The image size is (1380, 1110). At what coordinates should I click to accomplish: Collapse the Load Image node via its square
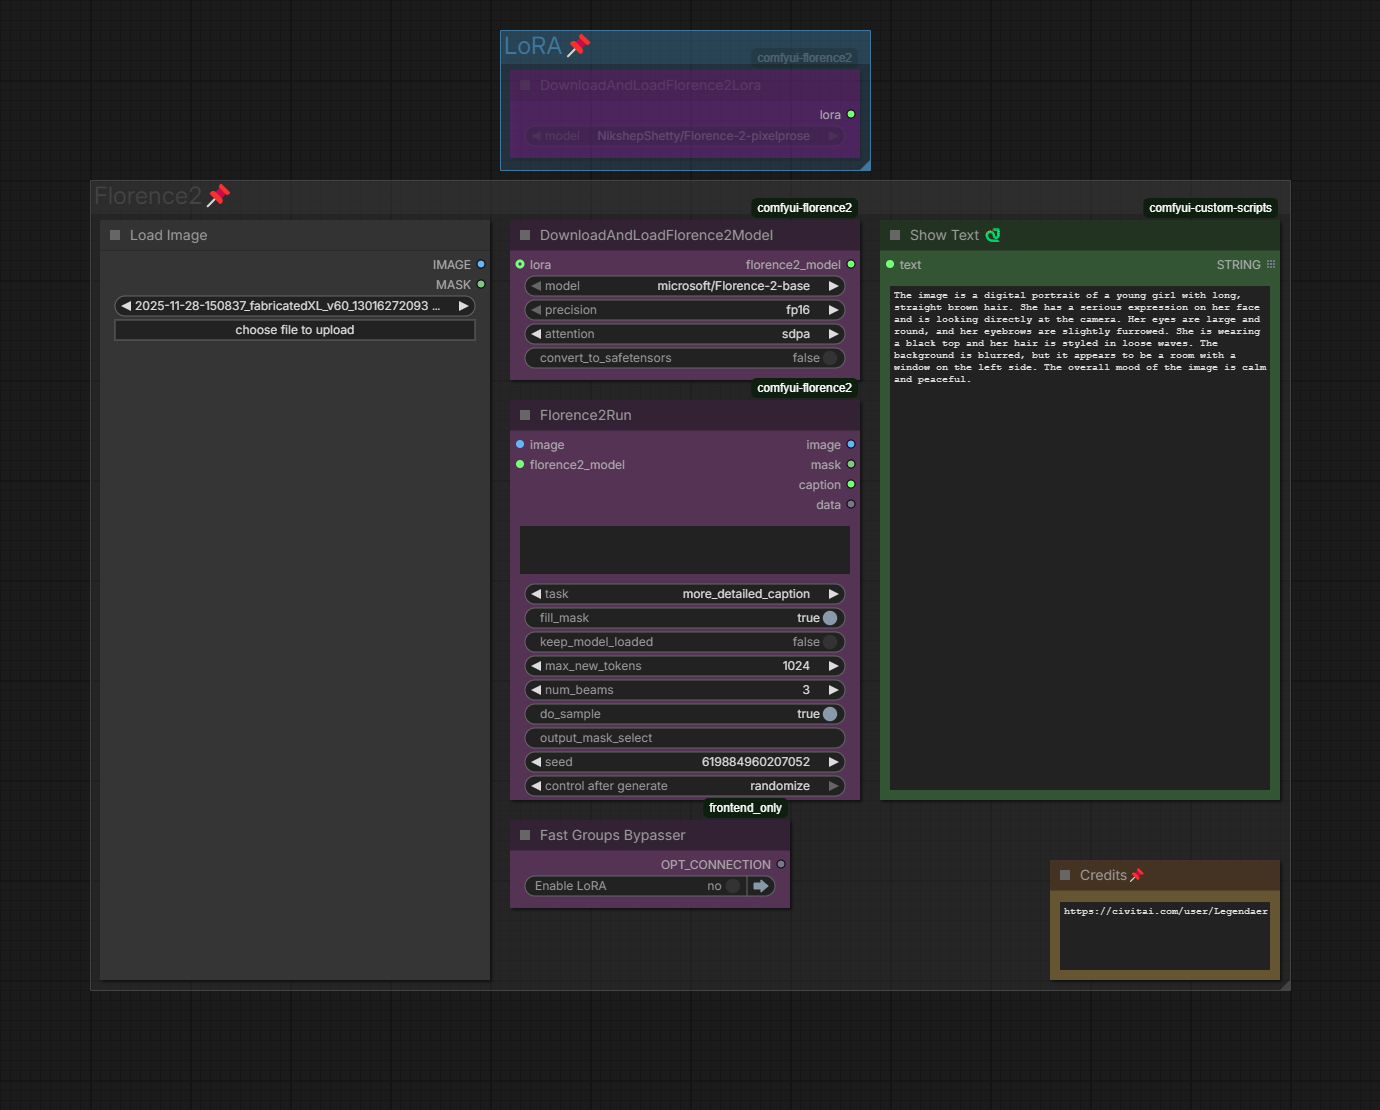115,235
